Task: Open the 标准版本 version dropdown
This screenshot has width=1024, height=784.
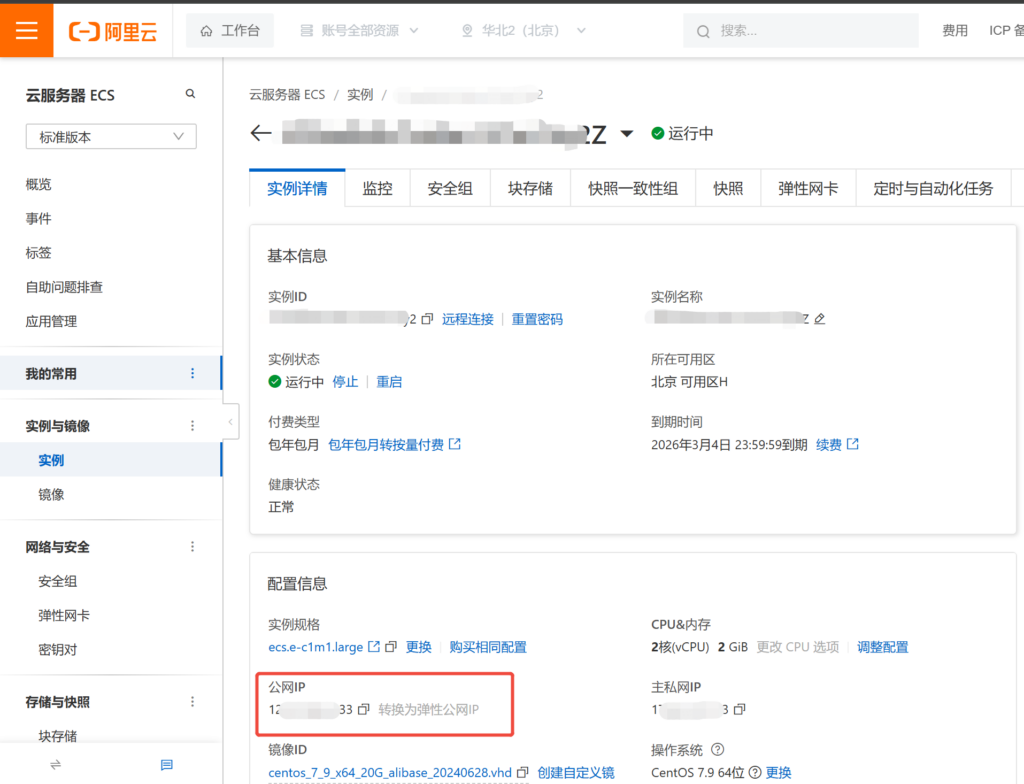Action: (x=111, y=137)
